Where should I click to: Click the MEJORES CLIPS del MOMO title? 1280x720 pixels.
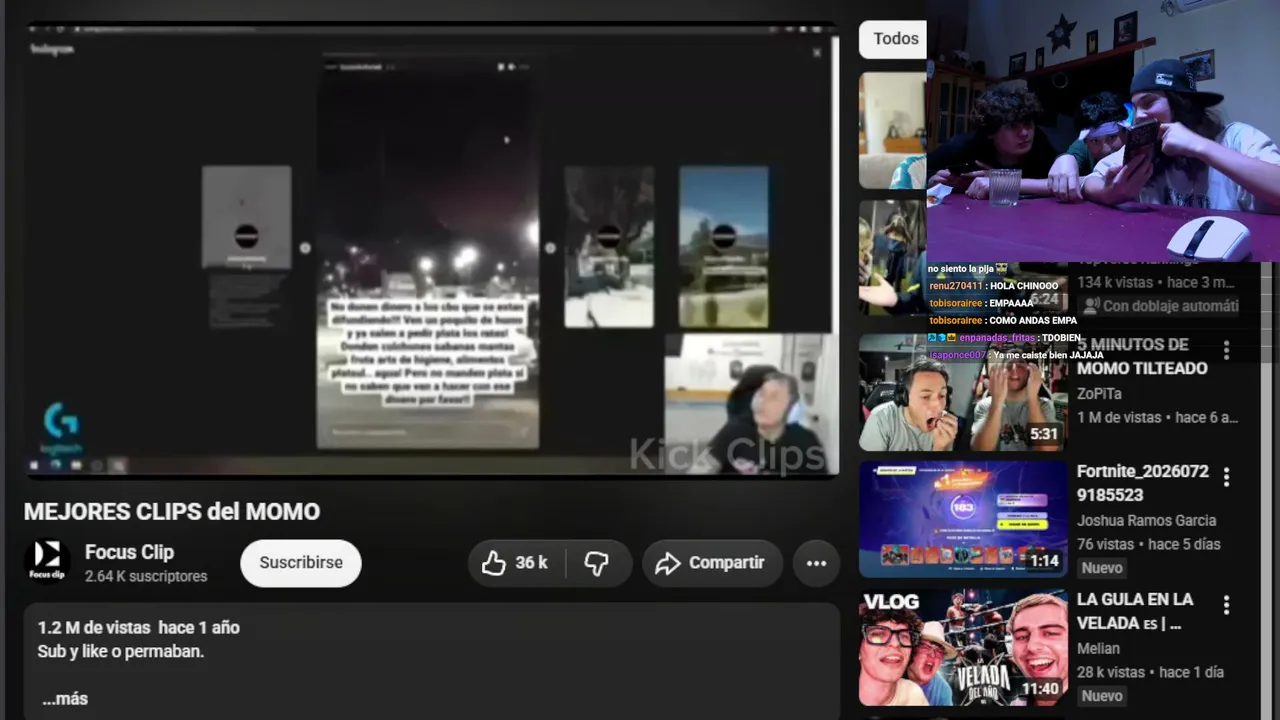[x=172, y=512]
